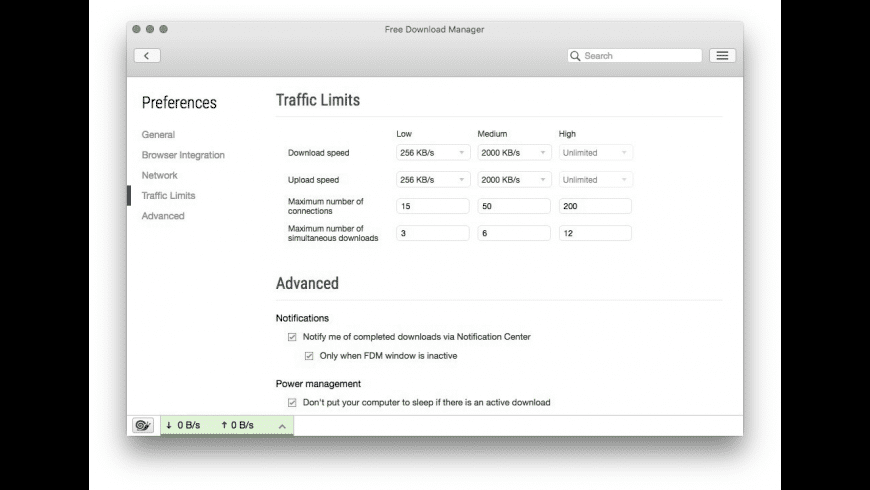This screenshot has height=490, width=870.
Task: Click the Medium column header
Action: pyautogui.click(x=492, y=134)
